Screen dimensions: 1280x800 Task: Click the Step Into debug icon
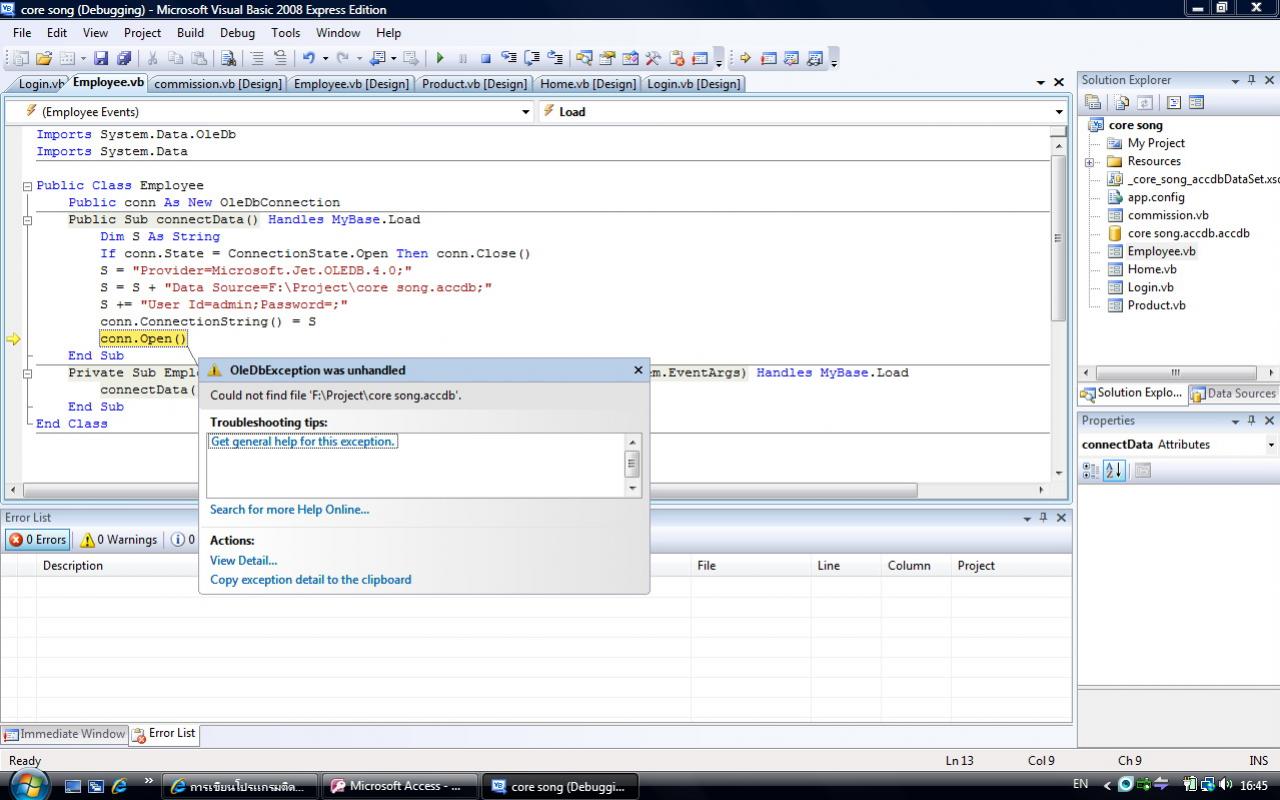(509, 58)
